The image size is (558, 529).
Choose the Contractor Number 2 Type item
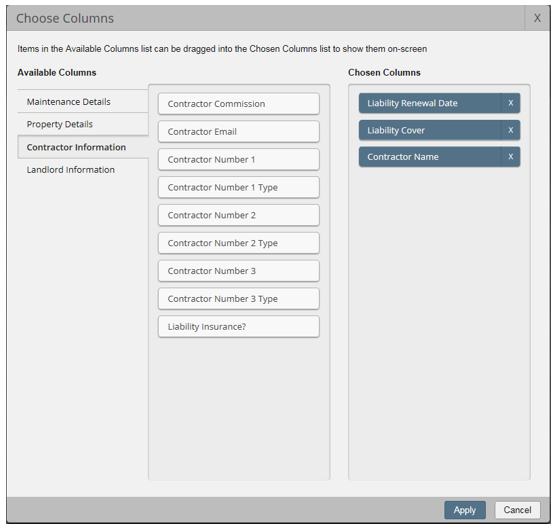(x=239, y=243)
